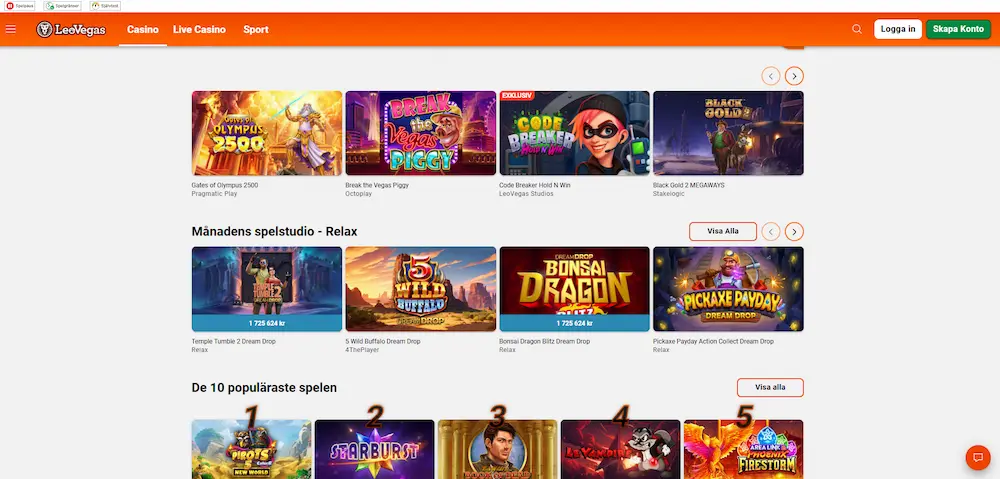This screenshot has height=479, width=1000.
Task: Click the Octoplay provider text
Action: coord(358,194)
